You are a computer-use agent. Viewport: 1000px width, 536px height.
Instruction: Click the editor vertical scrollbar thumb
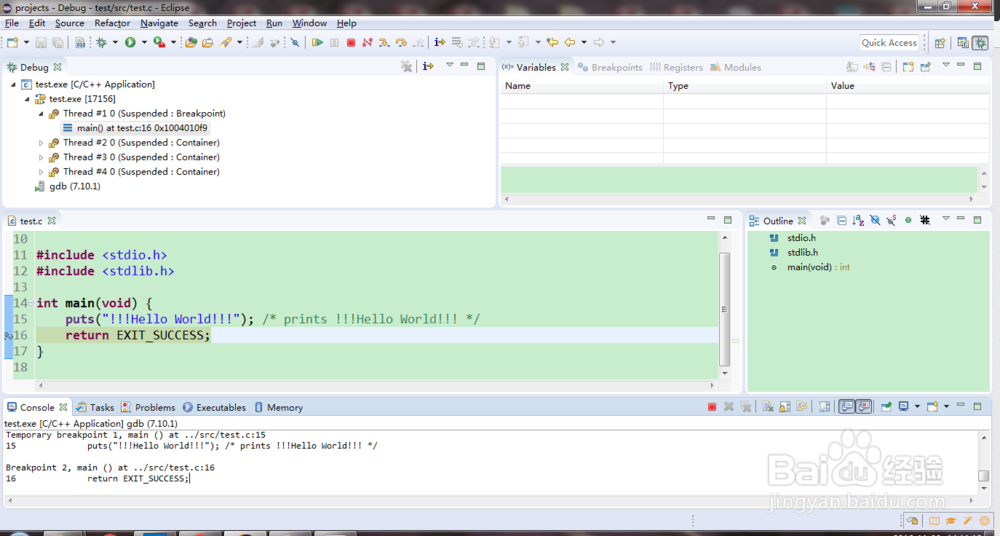pos(724,309)
